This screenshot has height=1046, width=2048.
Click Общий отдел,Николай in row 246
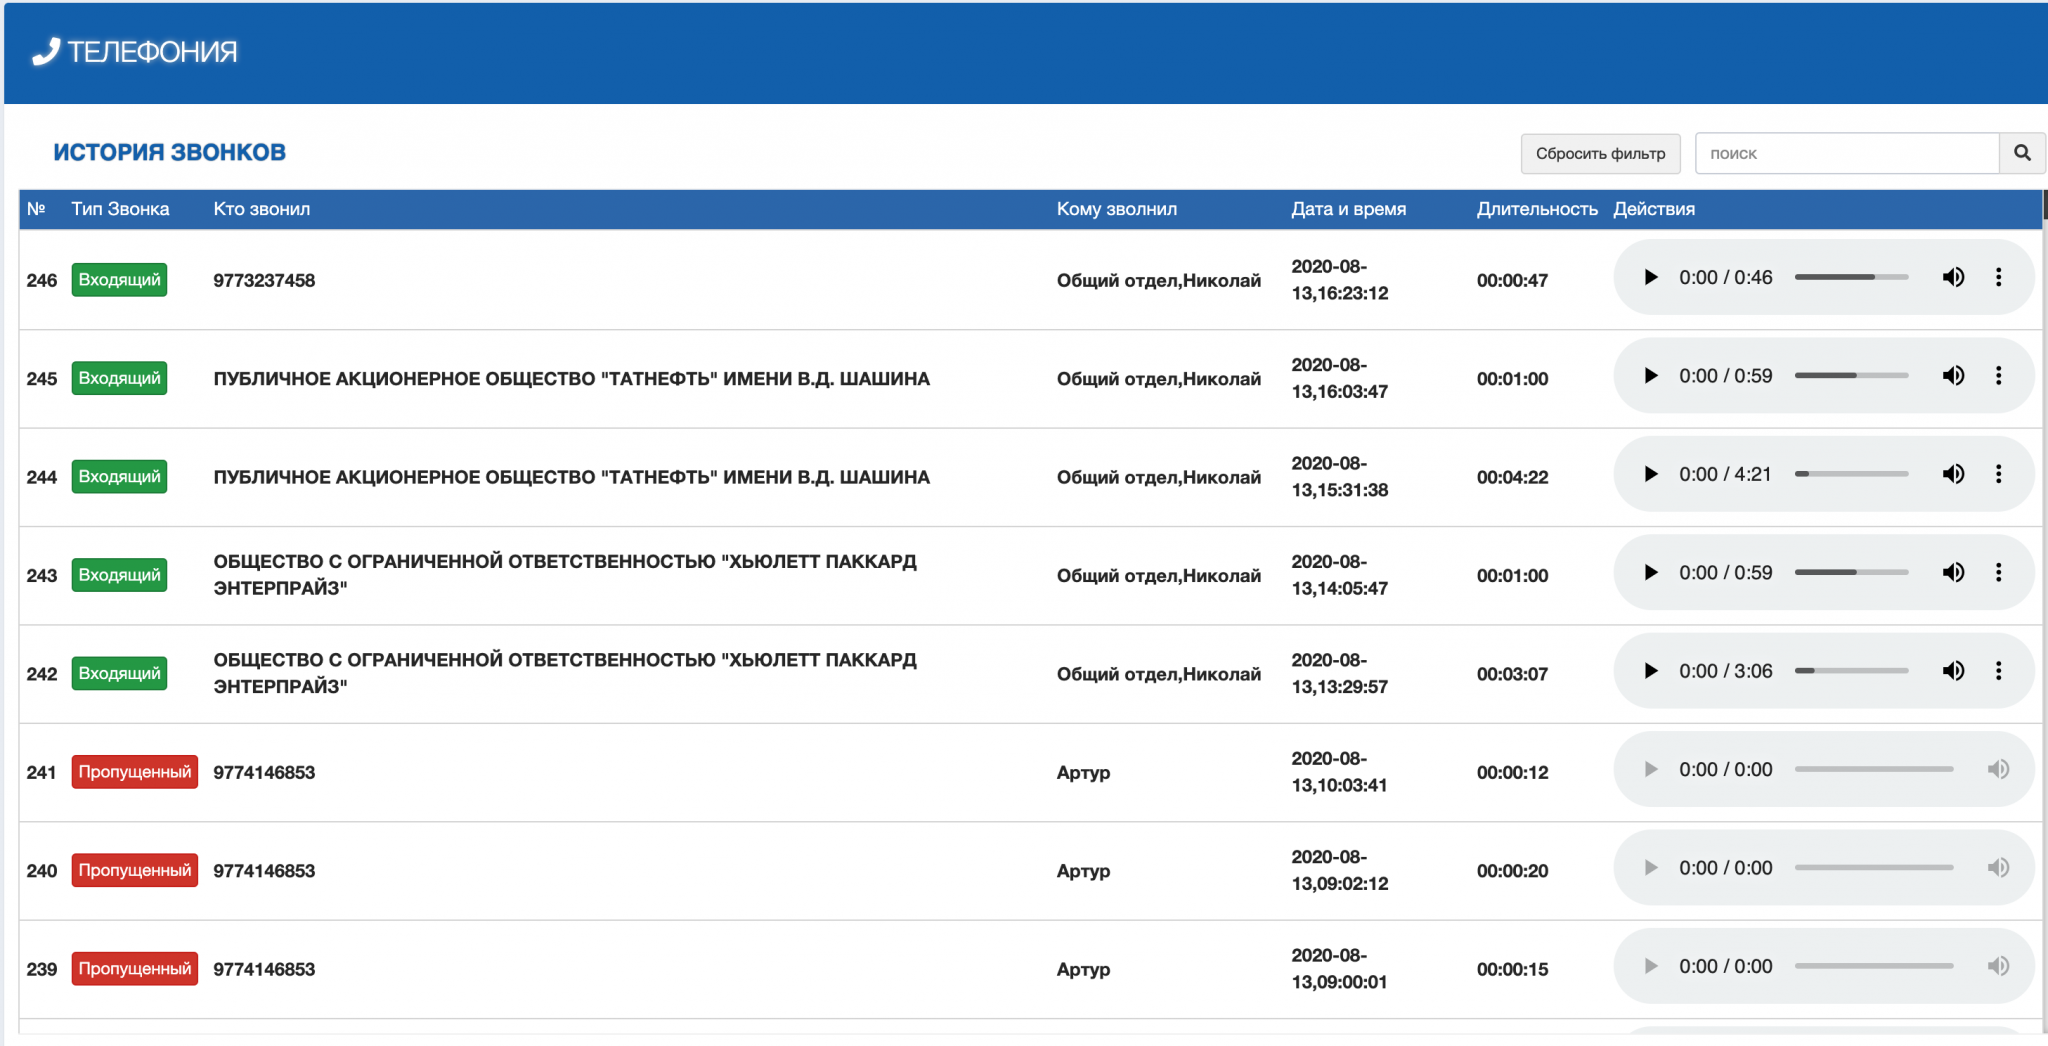1158,280
